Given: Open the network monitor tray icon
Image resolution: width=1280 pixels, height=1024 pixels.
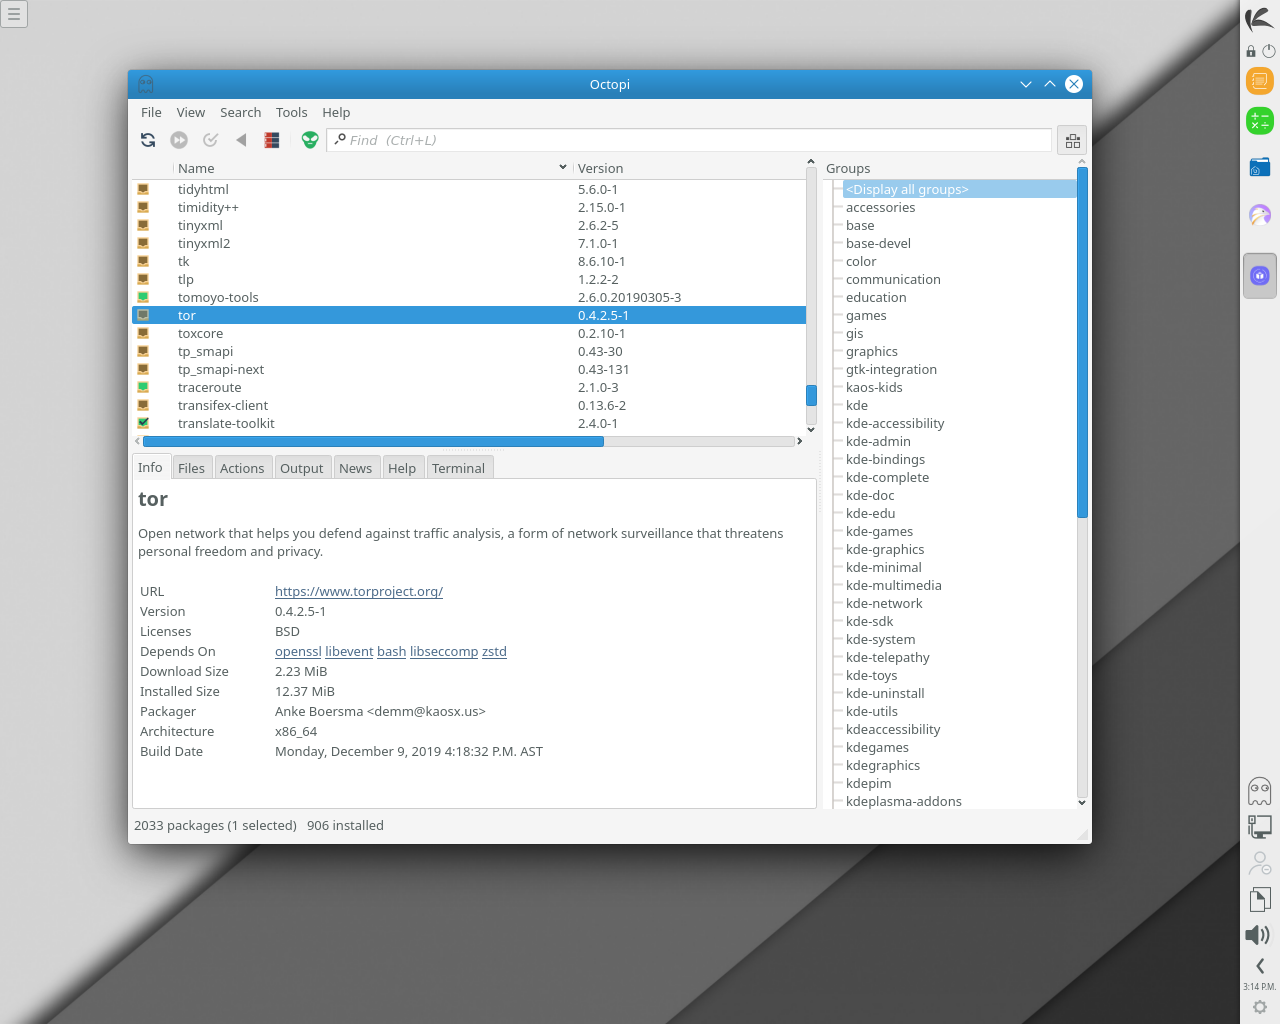Looking at the screenshot, I should pyautogui.click(x=1260, y=826).
